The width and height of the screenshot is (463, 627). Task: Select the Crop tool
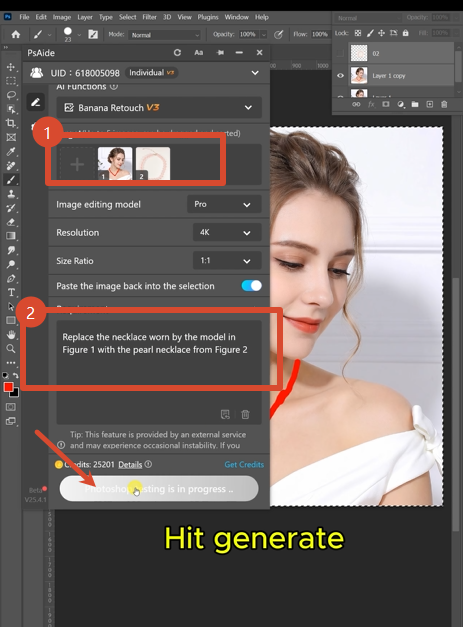11,123
